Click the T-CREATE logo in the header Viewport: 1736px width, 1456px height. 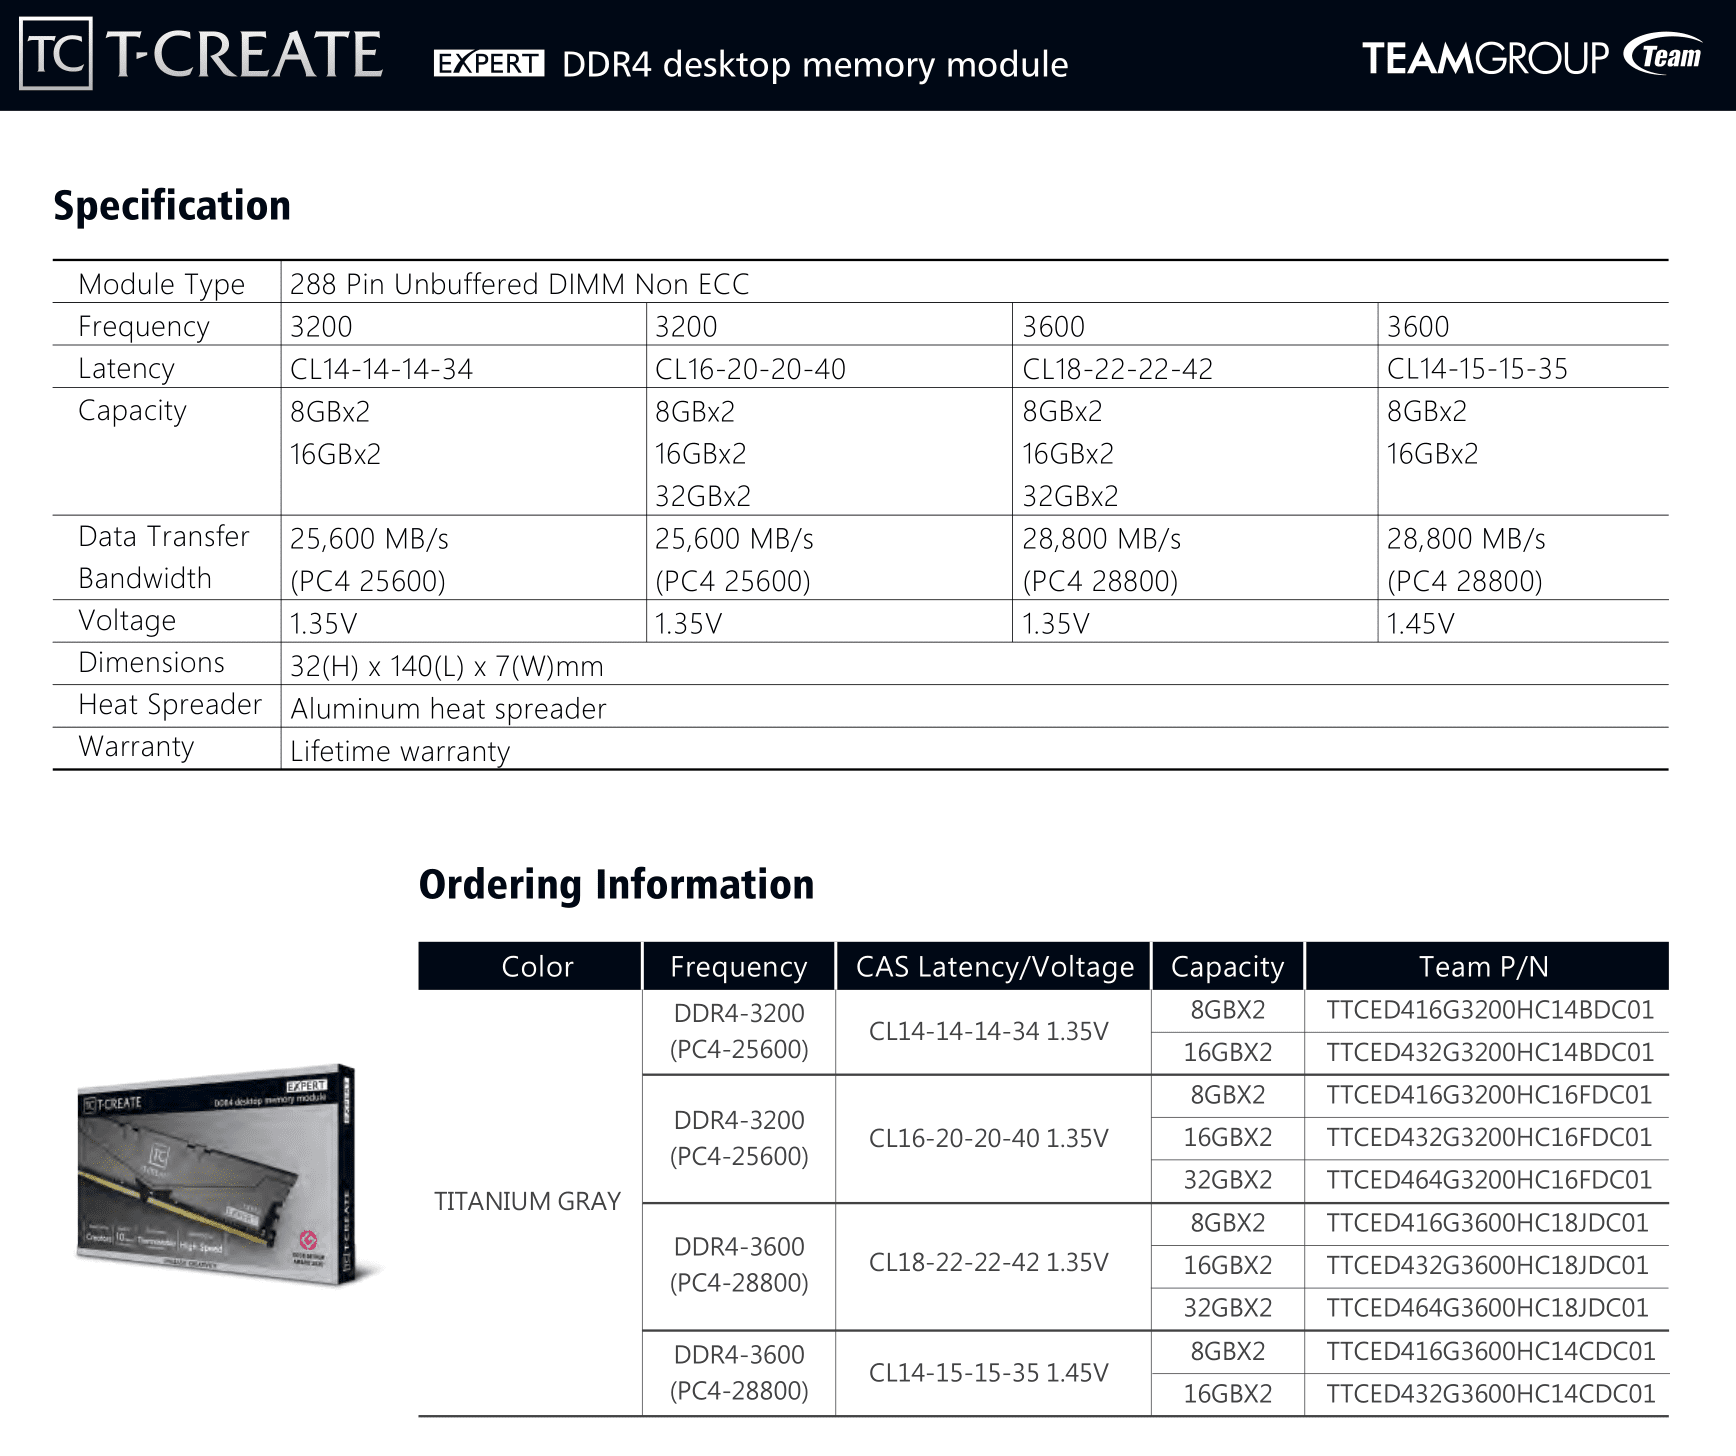point(202,54)
